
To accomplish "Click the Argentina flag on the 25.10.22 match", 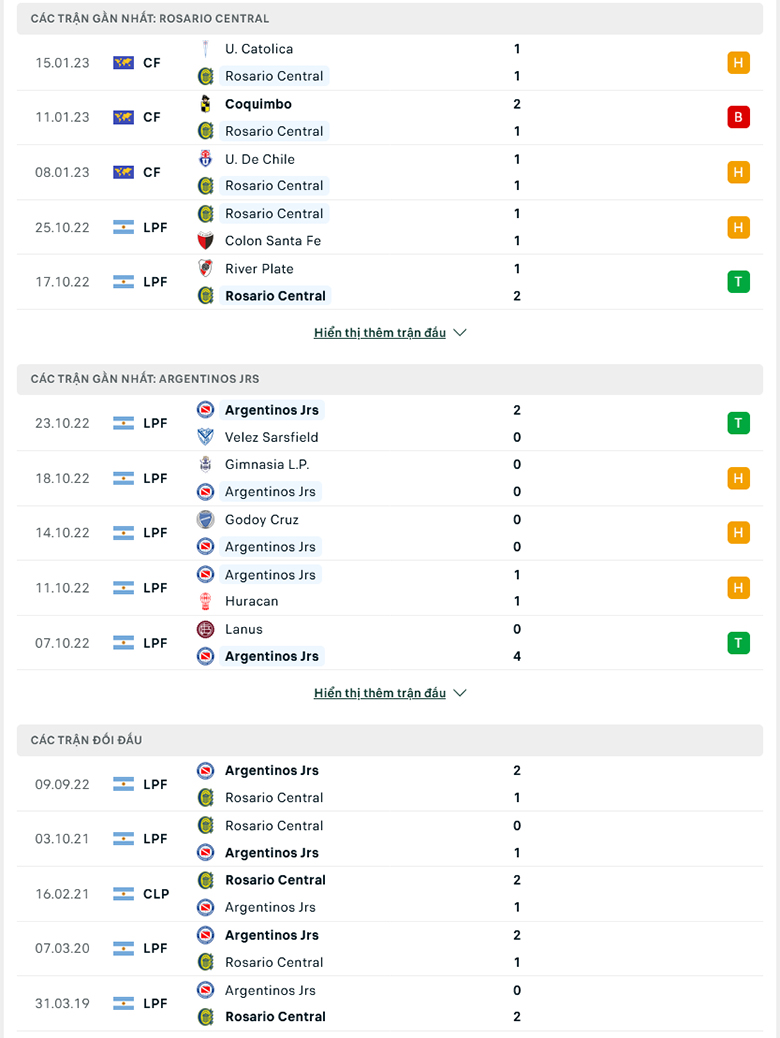I will (123, 227).
